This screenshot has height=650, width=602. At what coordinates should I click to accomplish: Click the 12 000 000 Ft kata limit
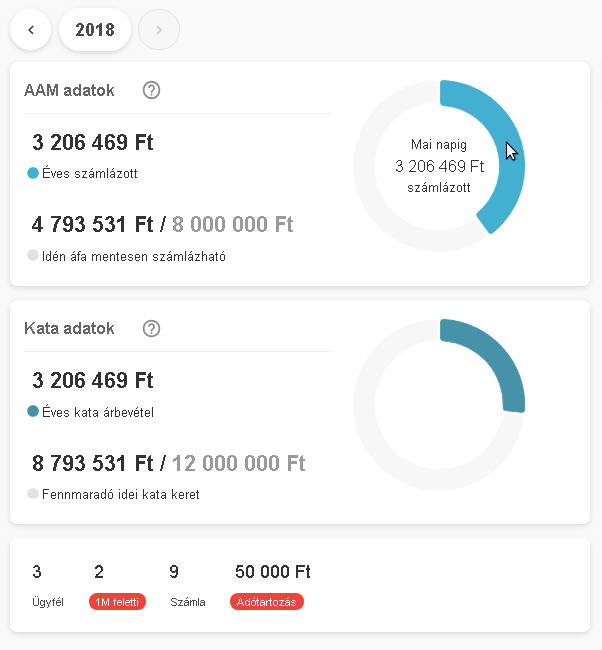coord(238,463)
